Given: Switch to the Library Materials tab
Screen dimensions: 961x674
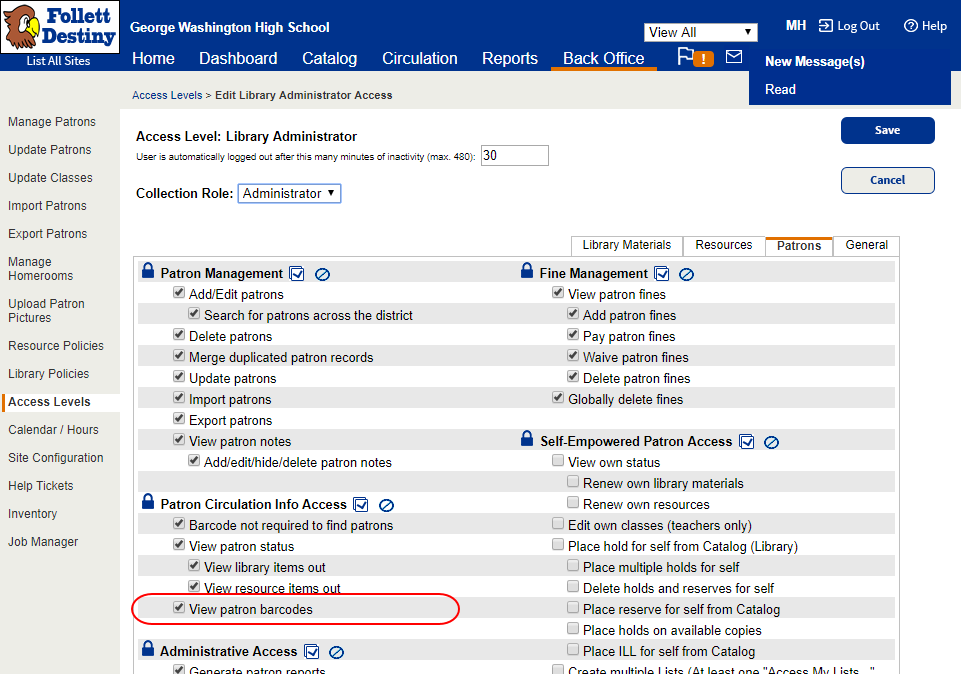Looking at the screenshot, I should 626,245.
